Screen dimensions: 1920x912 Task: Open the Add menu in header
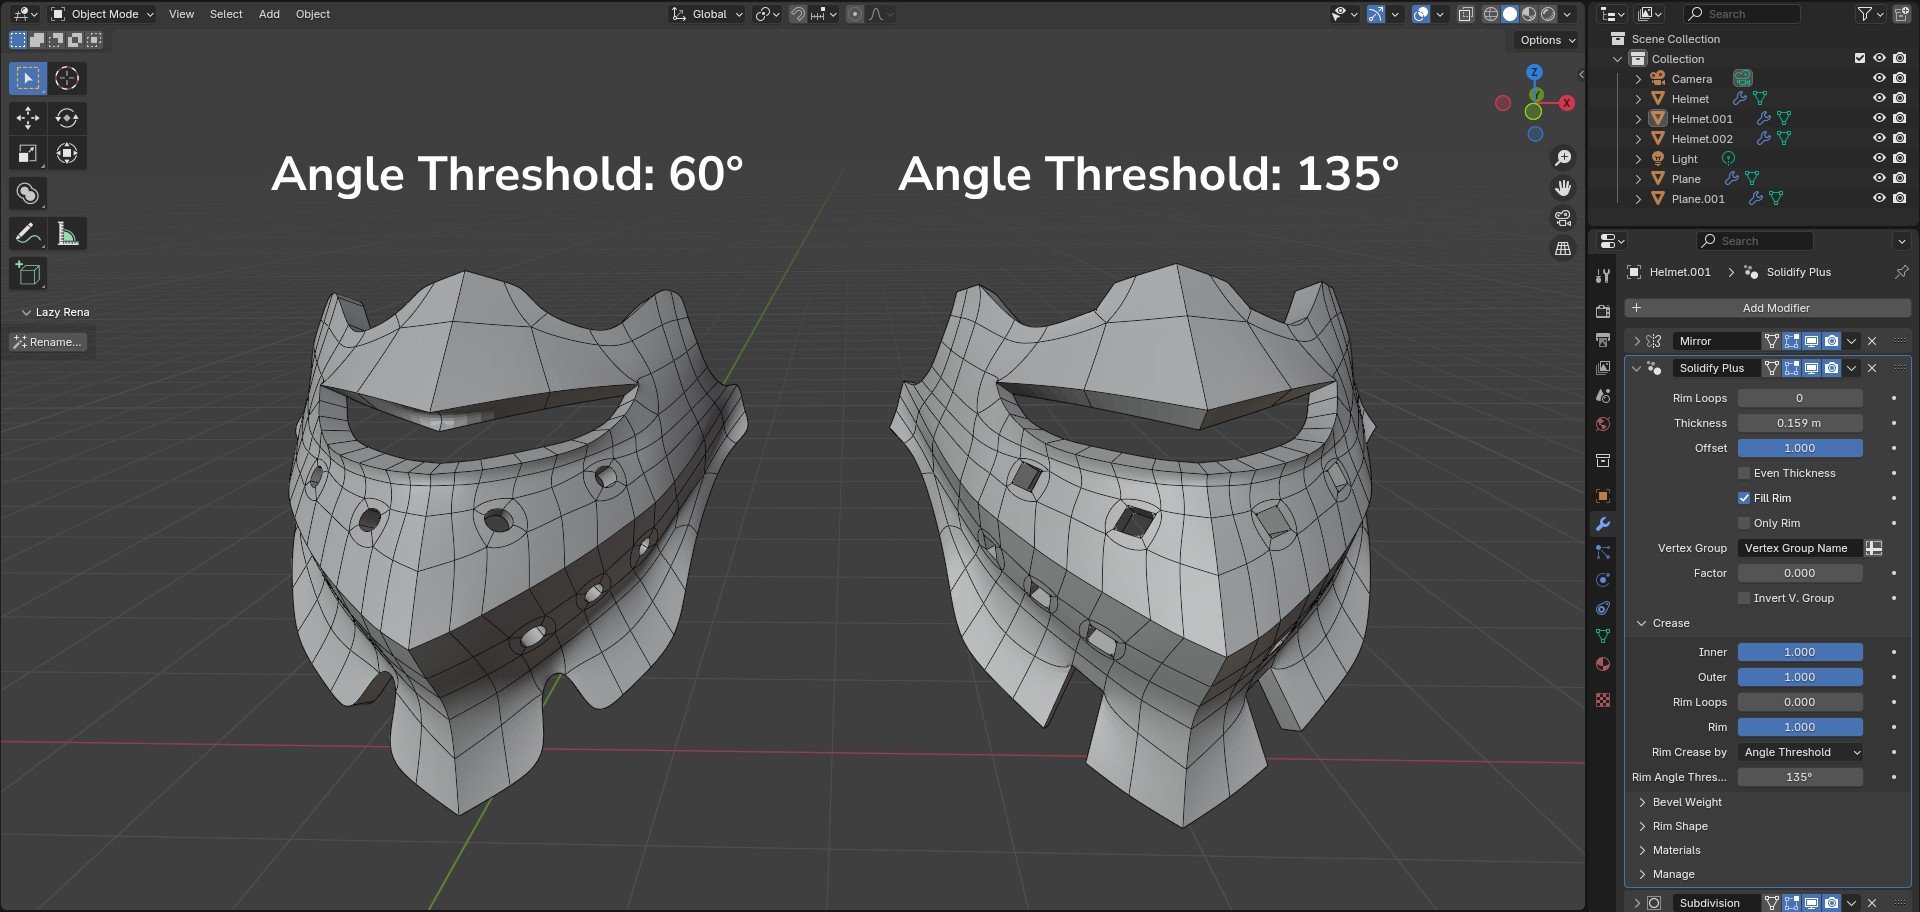click(x=269, y=14)
